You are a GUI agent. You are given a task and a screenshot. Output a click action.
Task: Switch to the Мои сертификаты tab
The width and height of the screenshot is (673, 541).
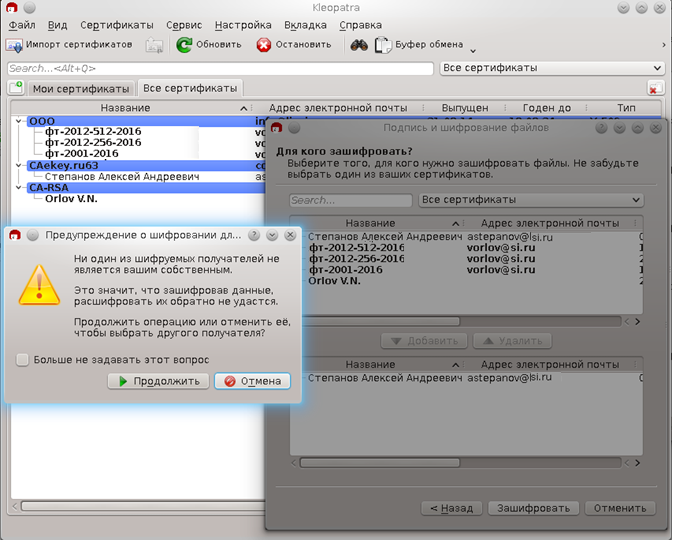[81, 89]
